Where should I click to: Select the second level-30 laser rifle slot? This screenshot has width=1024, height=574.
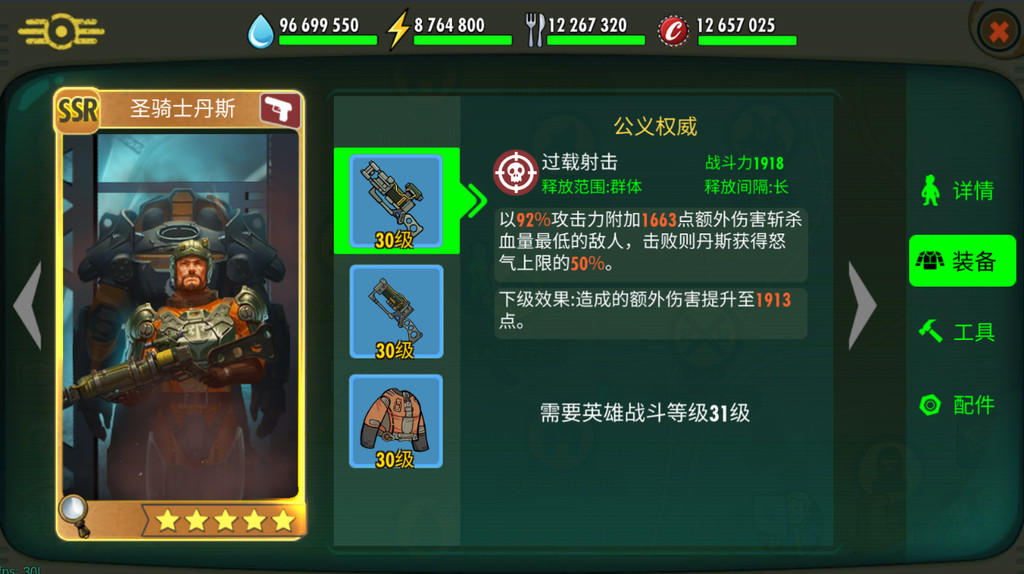(x=396, y=311)
